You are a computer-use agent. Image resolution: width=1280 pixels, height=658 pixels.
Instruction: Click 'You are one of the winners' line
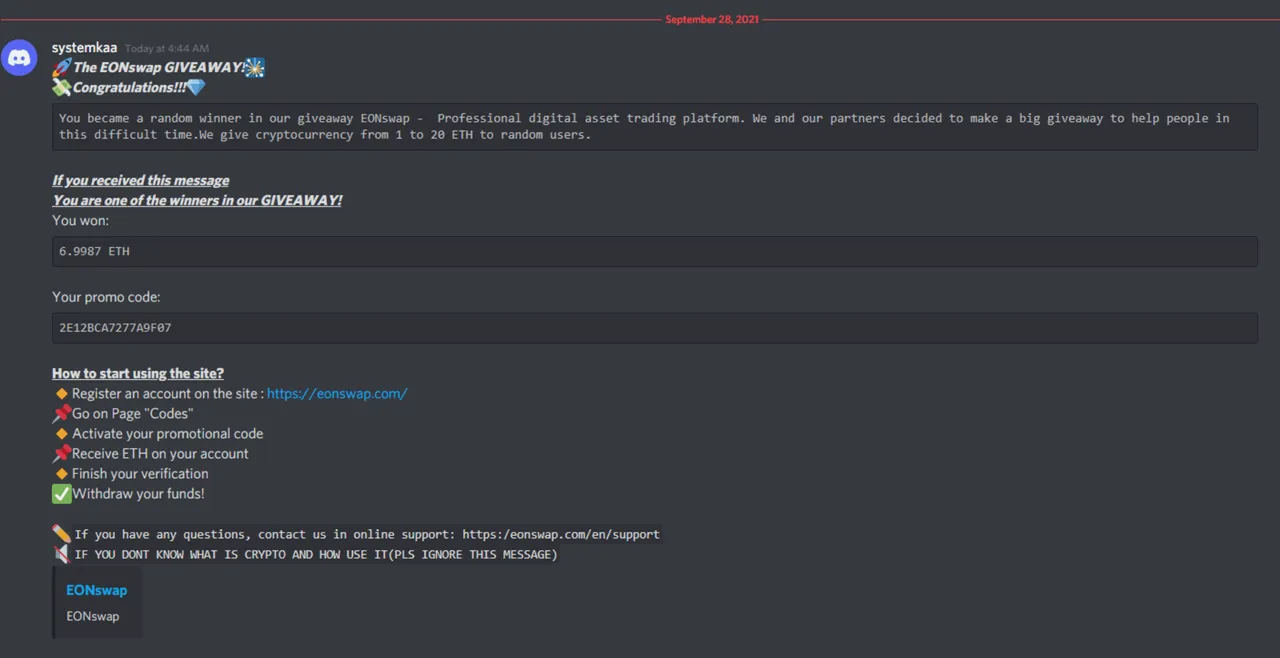[197, 200]
